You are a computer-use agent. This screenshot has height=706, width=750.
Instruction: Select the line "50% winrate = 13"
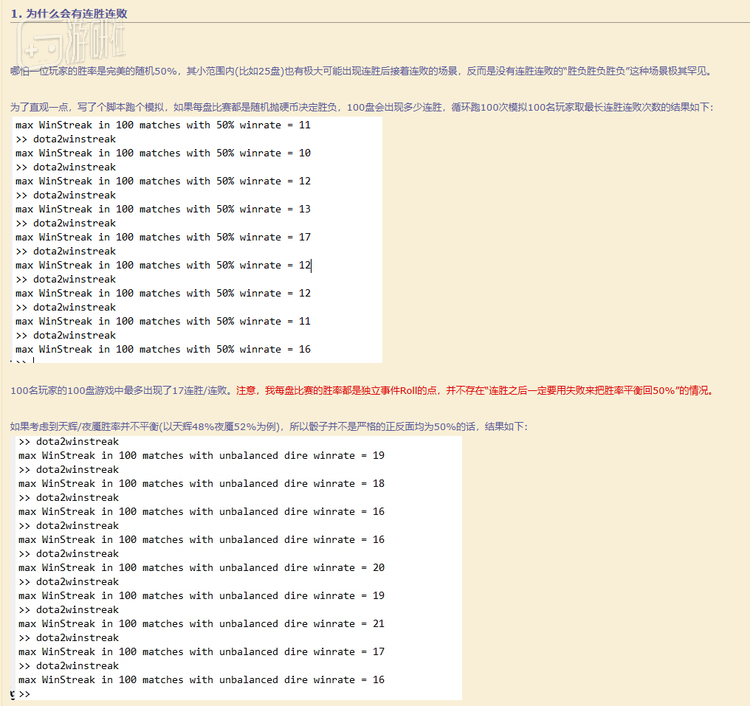pos(163,209)
